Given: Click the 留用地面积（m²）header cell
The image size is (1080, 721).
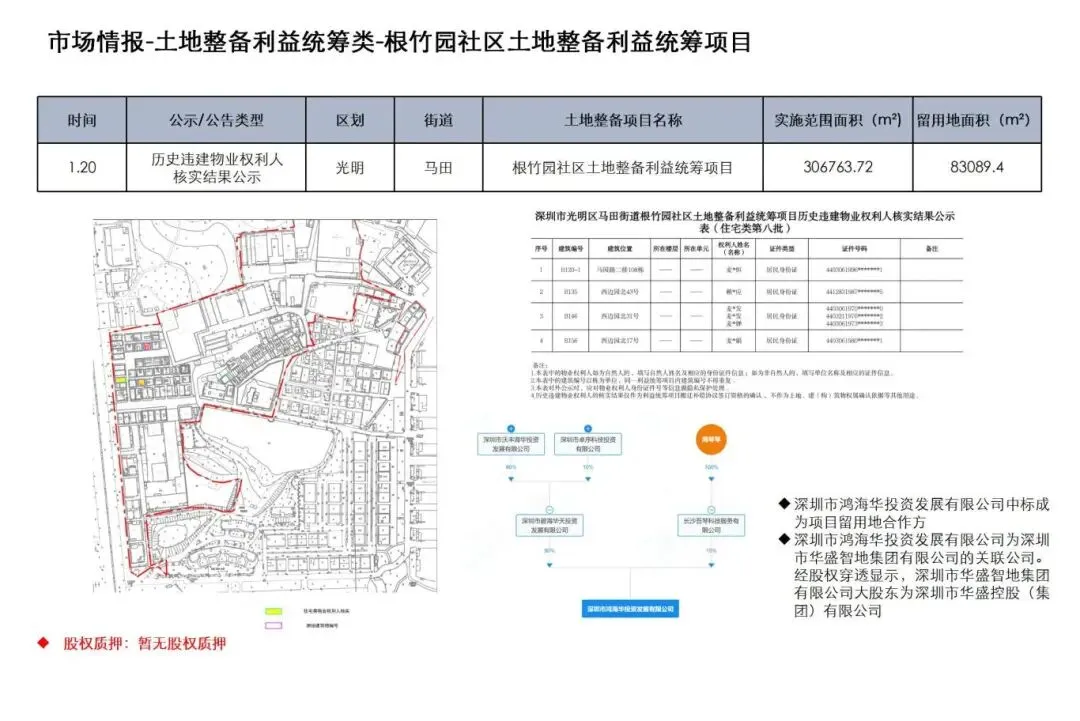Looking at the screenshot, I should pyautogui.click(x=977, y=120).
